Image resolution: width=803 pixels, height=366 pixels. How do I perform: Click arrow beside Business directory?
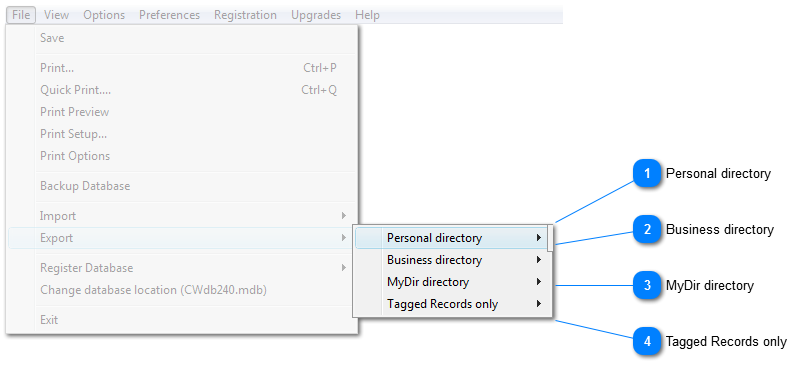coord(539,260)
